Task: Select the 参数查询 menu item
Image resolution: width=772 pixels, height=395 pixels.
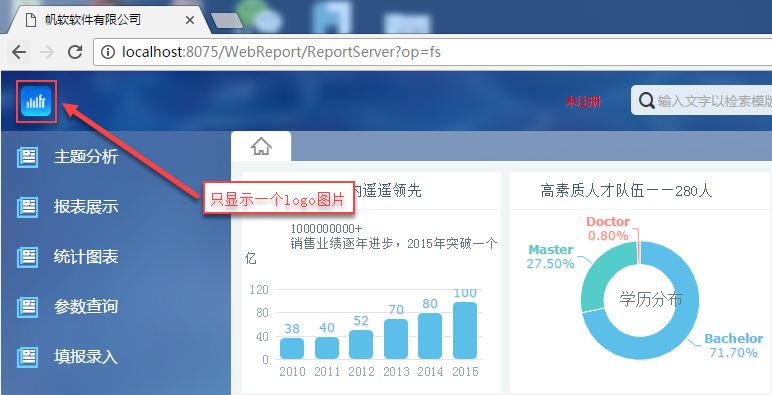Action: tap(86, 307)
